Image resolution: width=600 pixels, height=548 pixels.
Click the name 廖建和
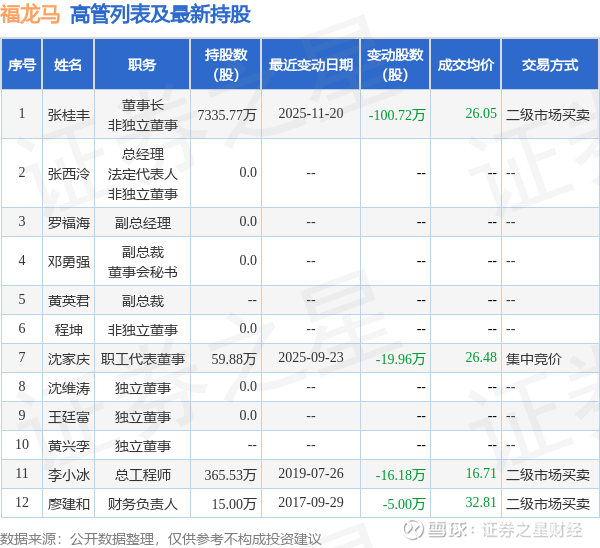68,504
